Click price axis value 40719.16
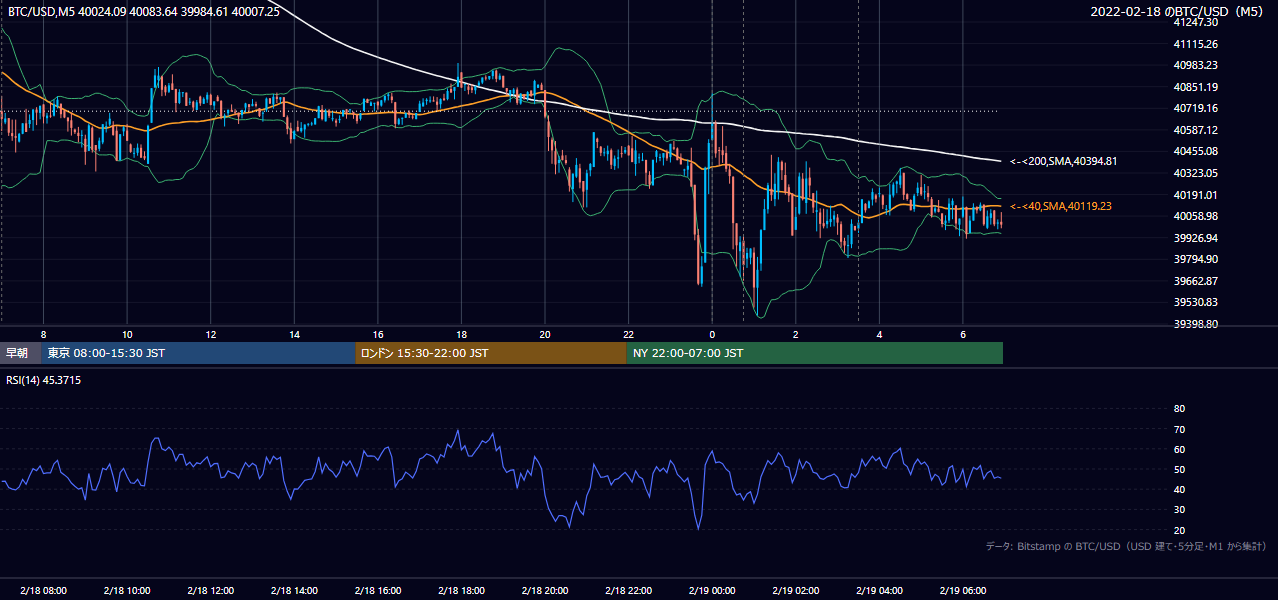Image resolution: width=1278 pixels, height=600 pixels. tap(1195, 108)
